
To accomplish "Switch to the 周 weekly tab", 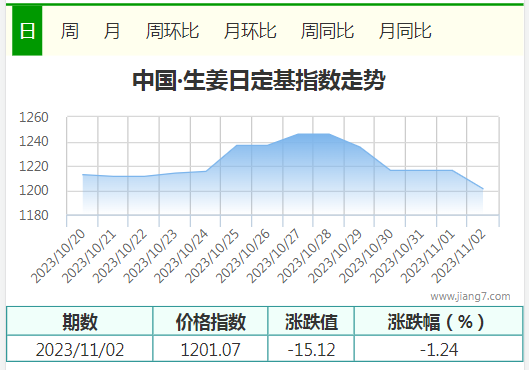I will point(69,31).
